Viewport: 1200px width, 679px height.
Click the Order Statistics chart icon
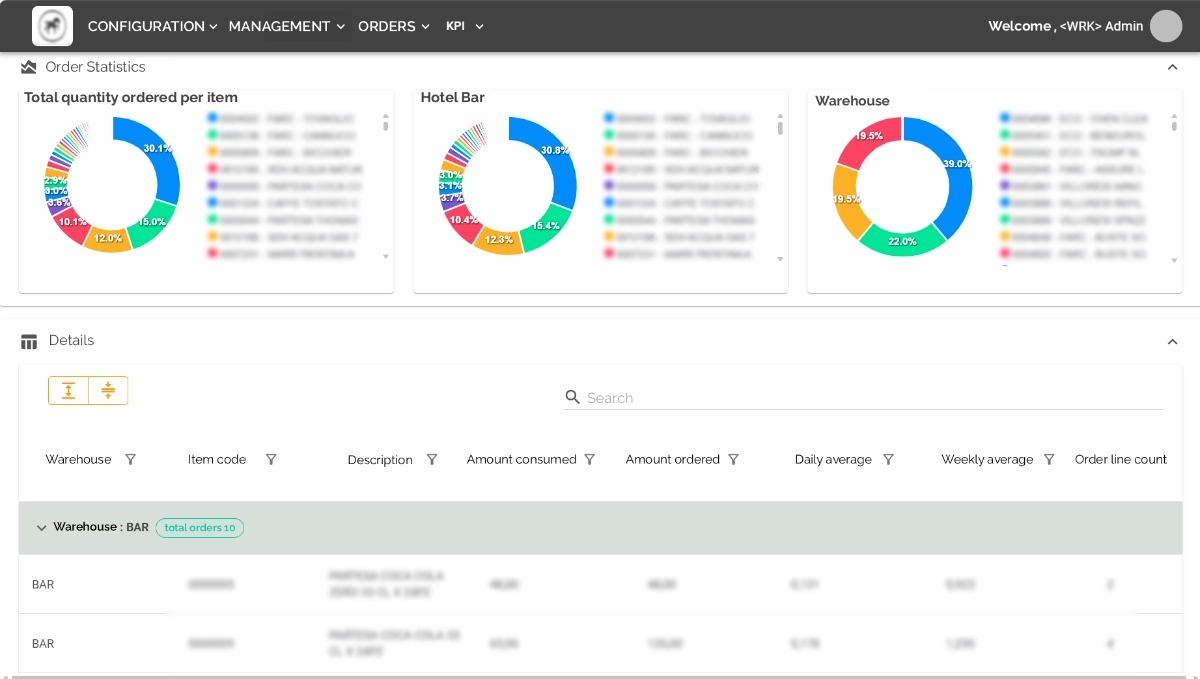[x=29, y=66]
